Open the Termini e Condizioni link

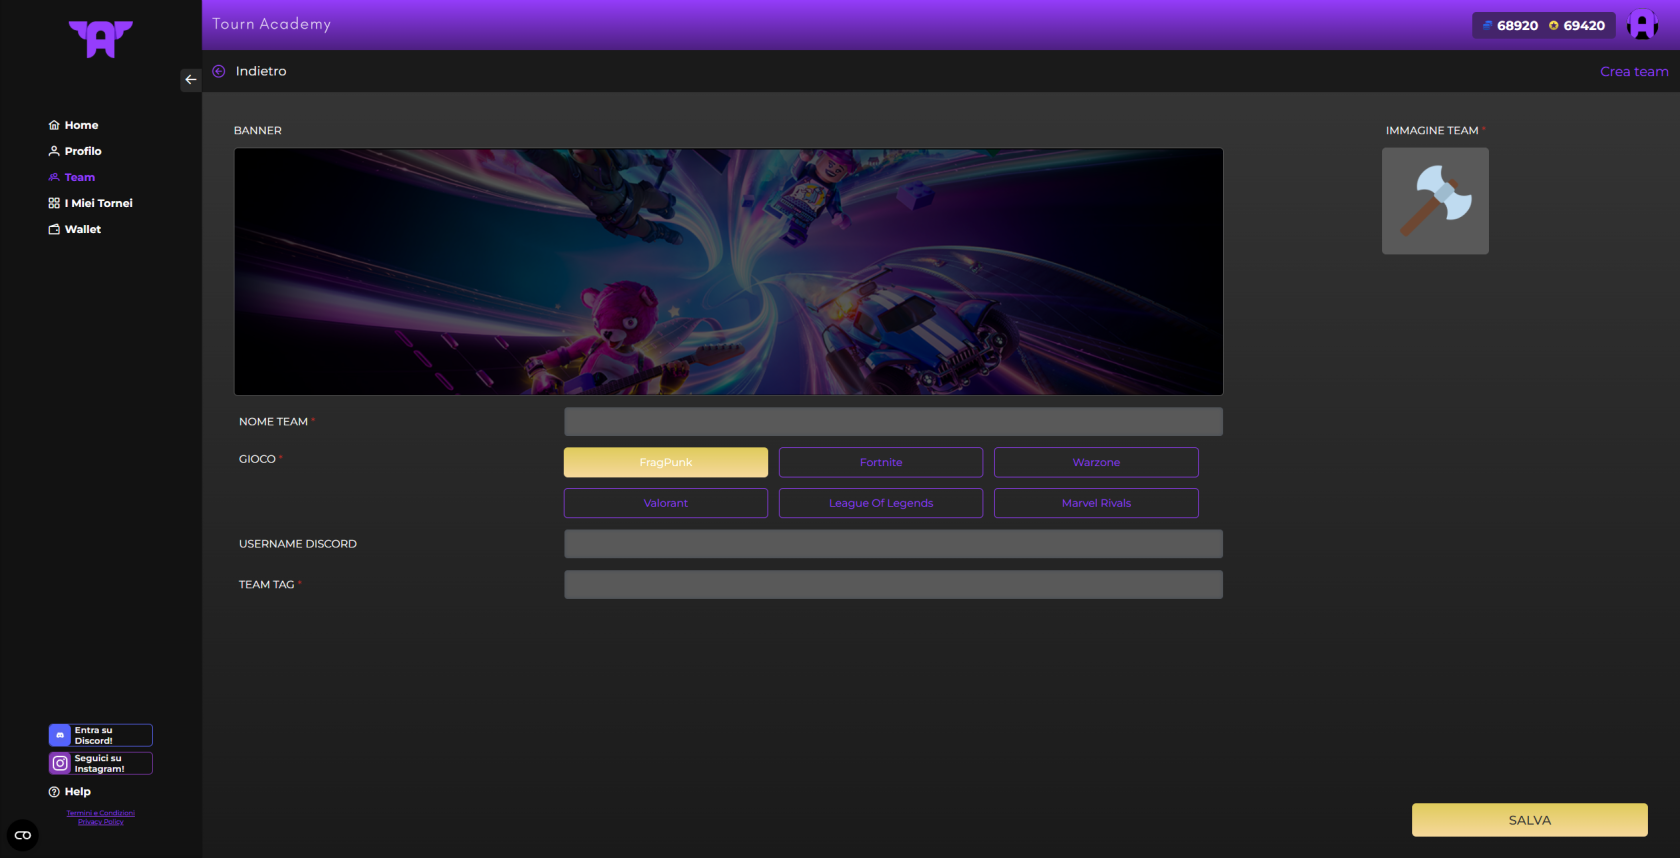[100, 813]
